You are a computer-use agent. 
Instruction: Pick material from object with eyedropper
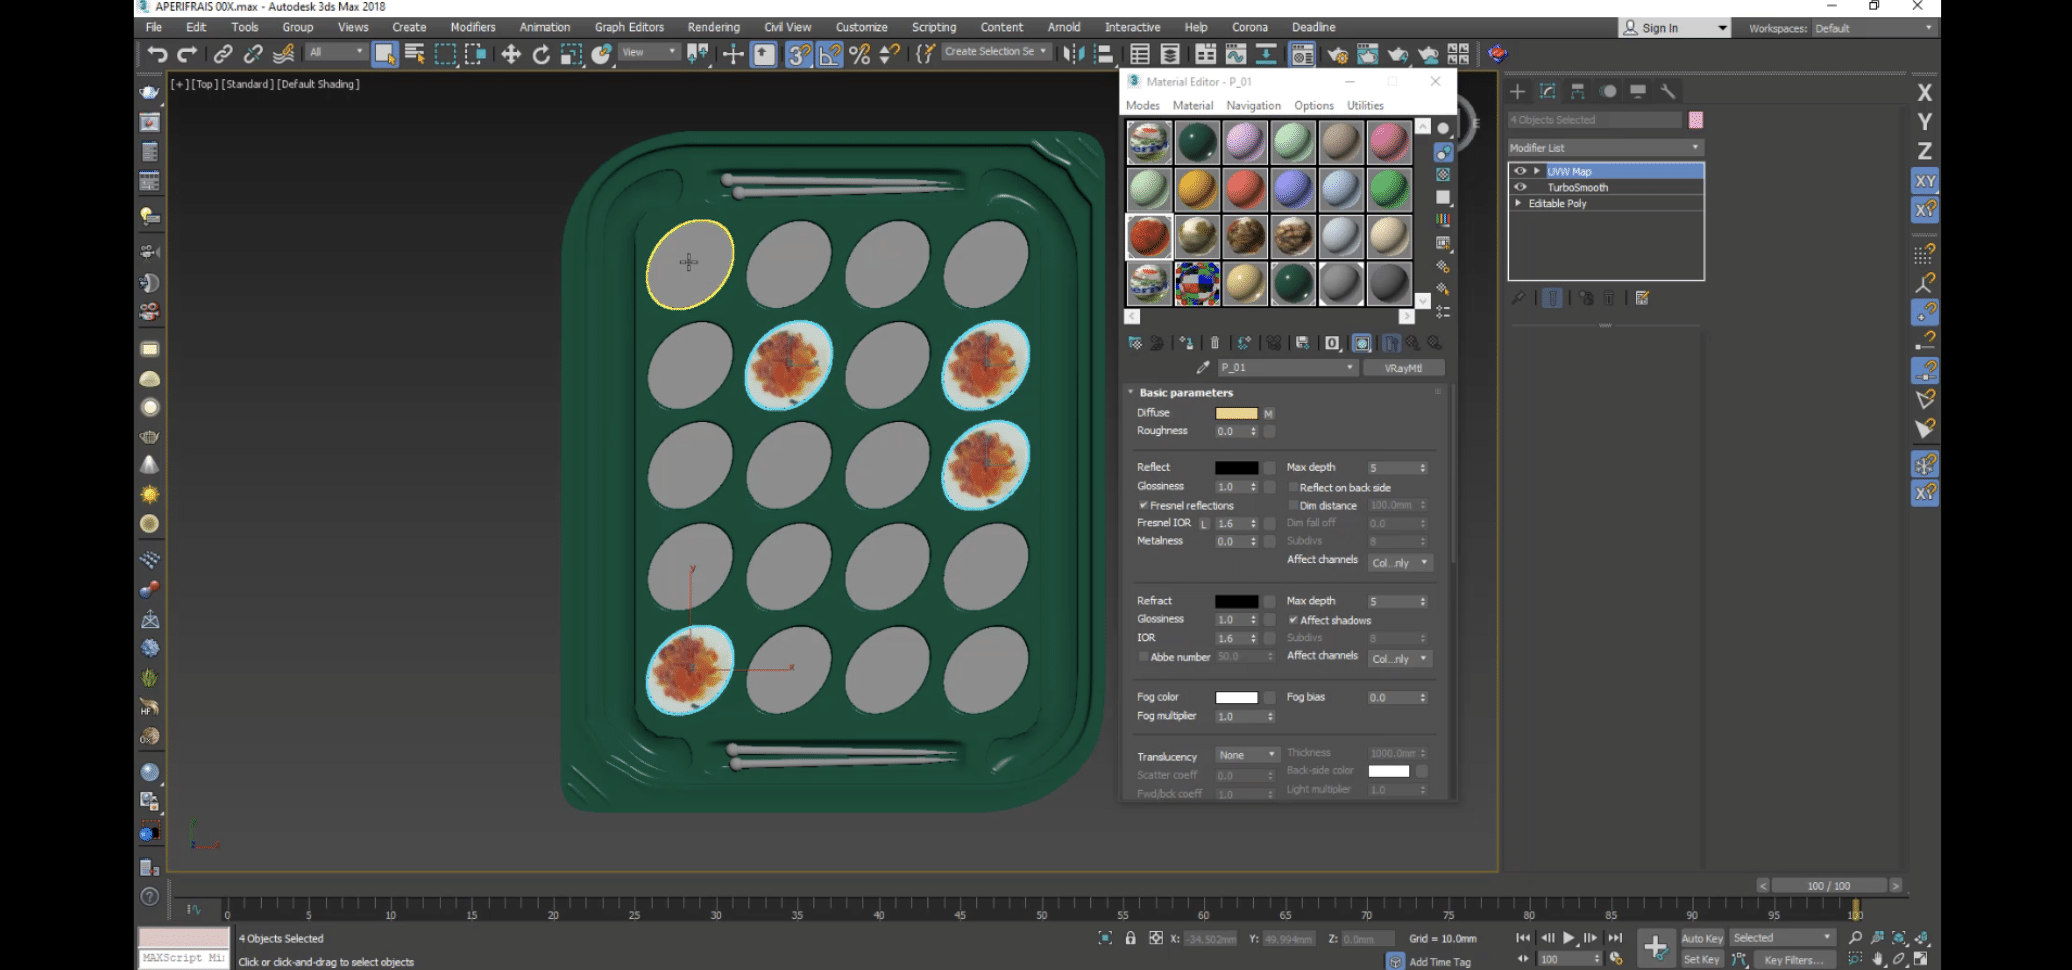click(1203, 368)
